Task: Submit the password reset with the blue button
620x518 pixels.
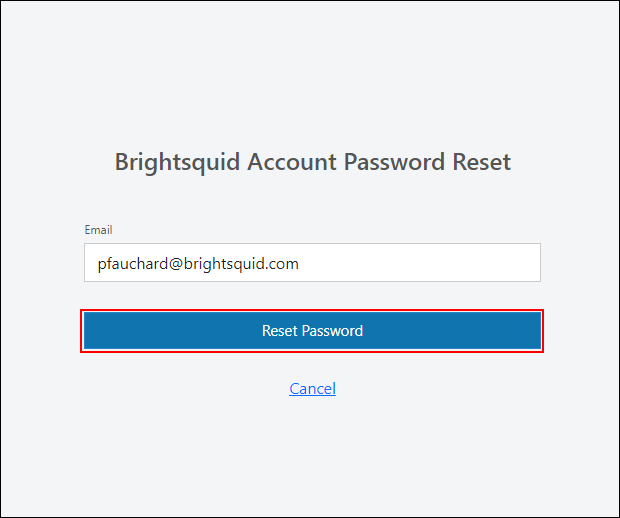Action: click(312, 331)
